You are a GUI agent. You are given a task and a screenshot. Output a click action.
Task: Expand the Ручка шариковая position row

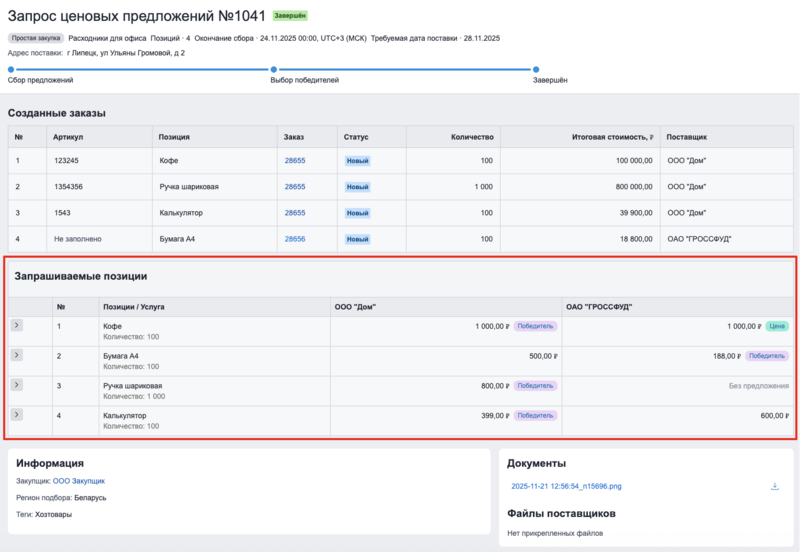[x=17, y=385]
